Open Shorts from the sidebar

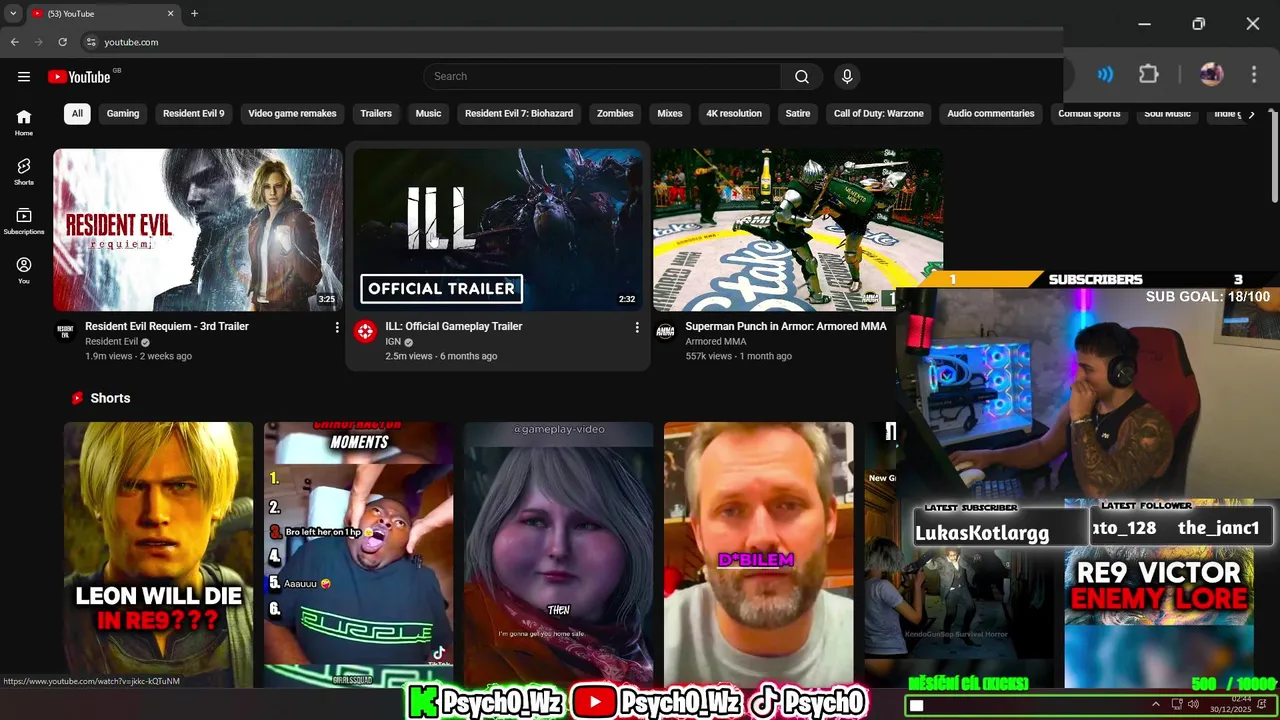(x=24, y=171)
